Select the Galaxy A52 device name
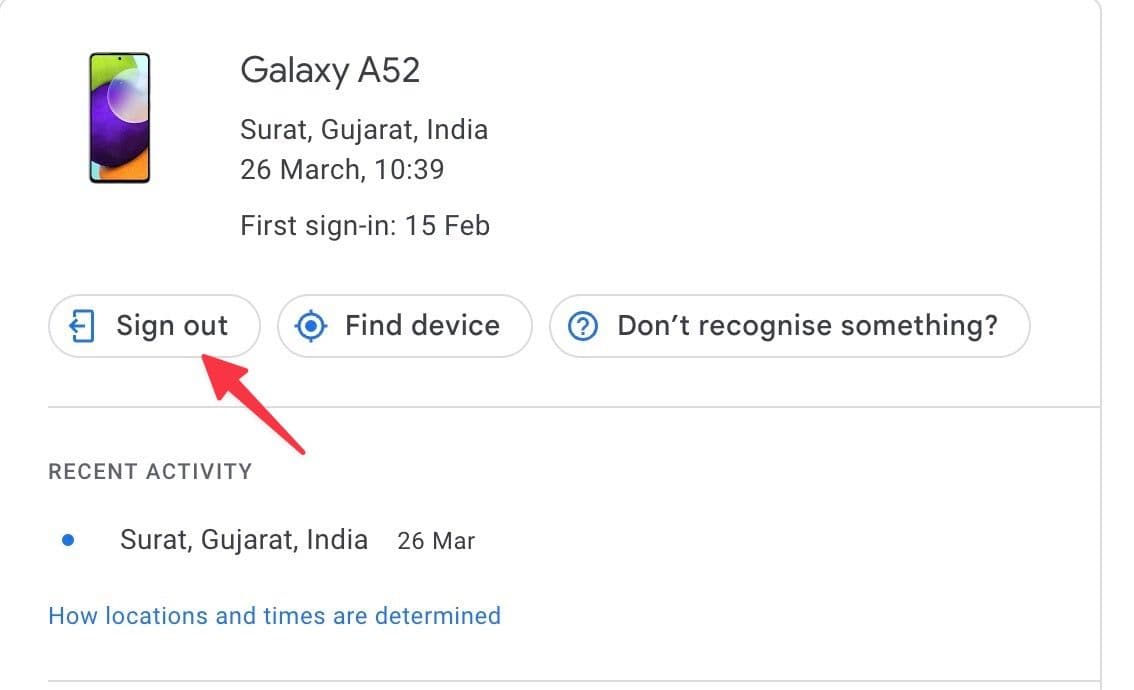Image resolution: width=1134 pixels, height=690 pixels. click(331, 70)
